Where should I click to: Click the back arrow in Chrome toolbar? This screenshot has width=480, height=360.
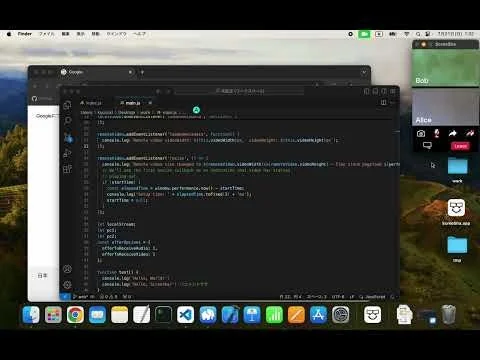pyautogui.click(x=35, y=86)
